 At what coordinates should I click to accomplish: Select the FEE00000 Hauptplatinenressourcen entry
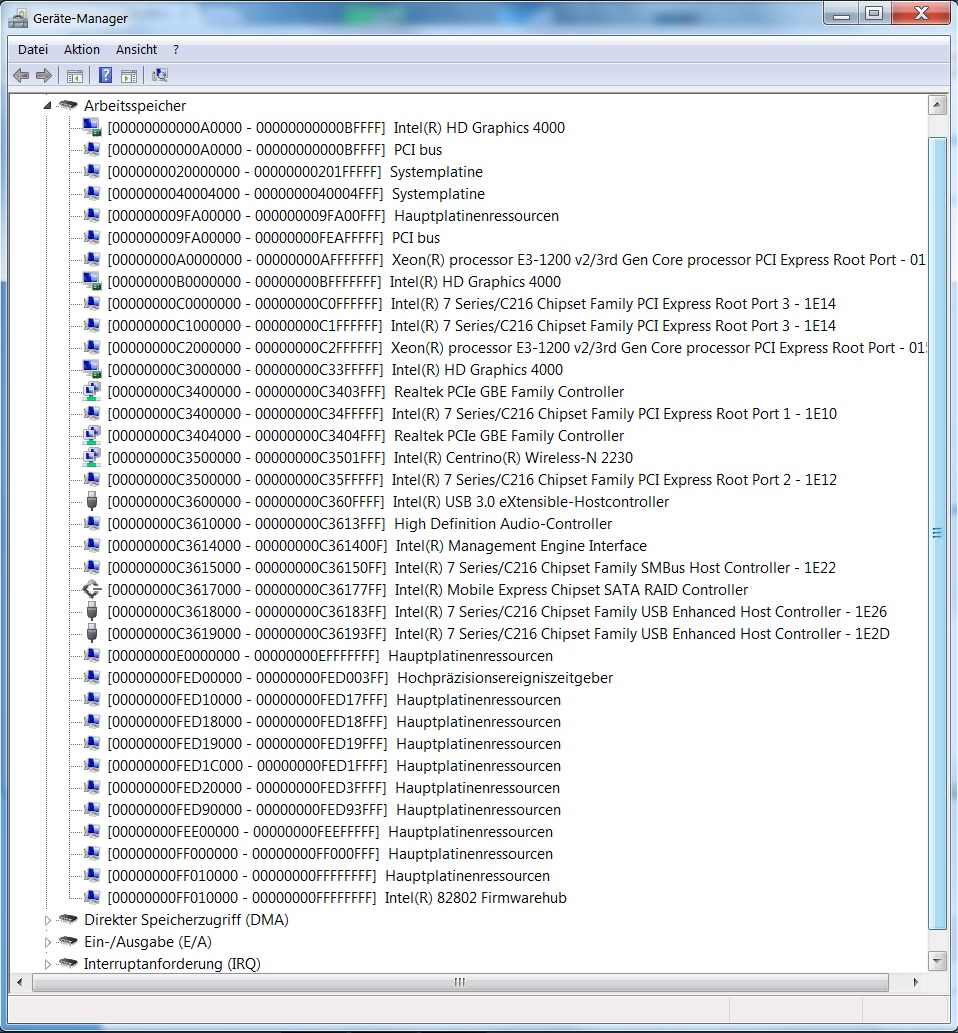pos(330,831)
